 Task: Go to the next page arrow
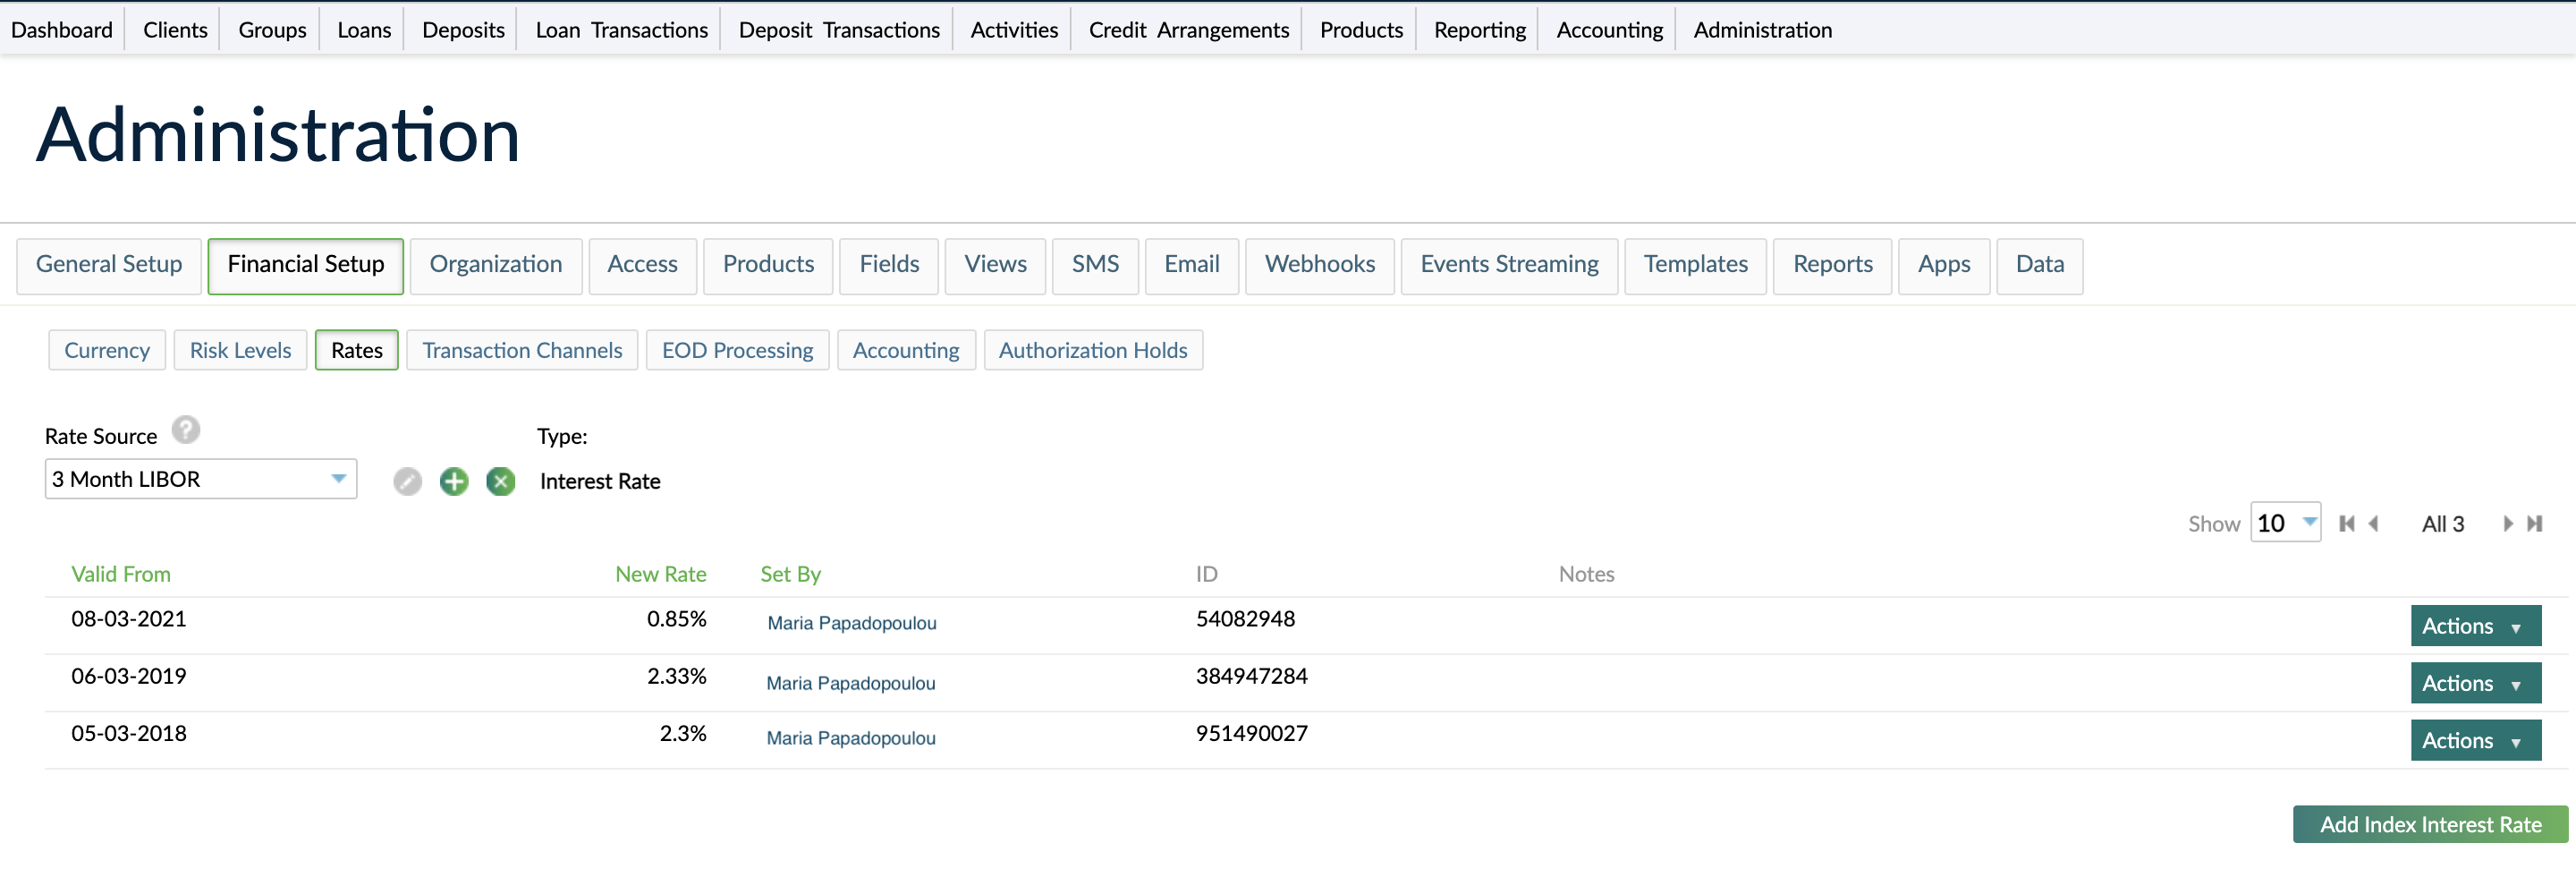point(2507,524)
